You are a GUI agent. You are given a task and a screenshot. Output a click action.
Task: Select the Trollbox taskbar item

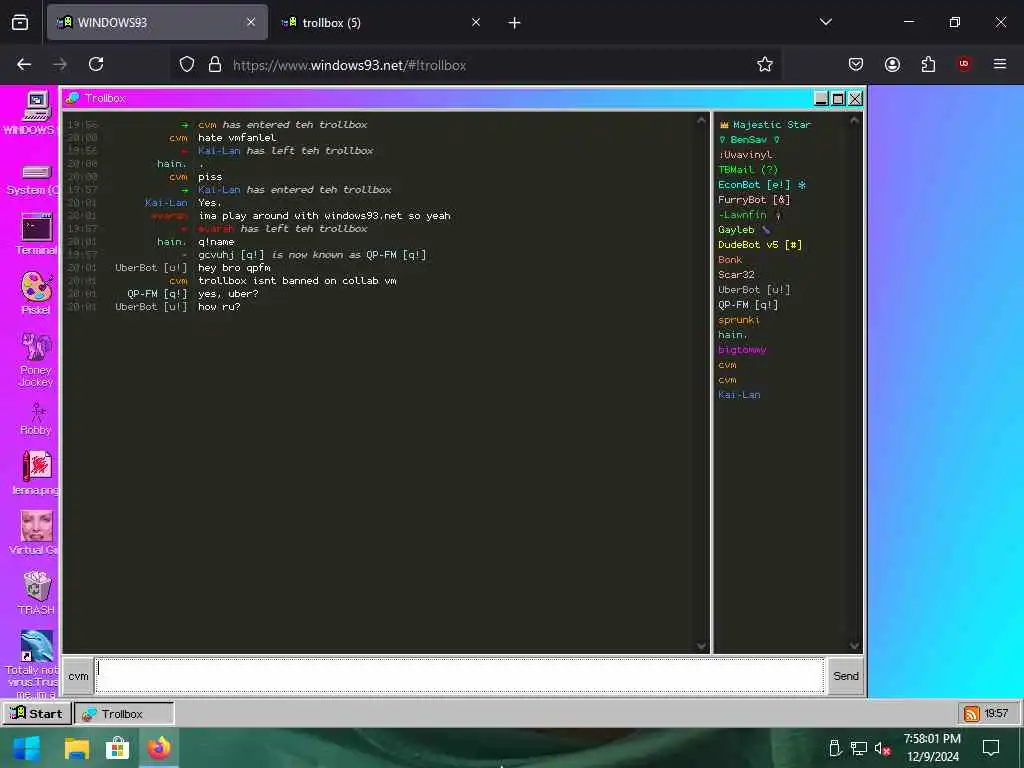(124, 713)
